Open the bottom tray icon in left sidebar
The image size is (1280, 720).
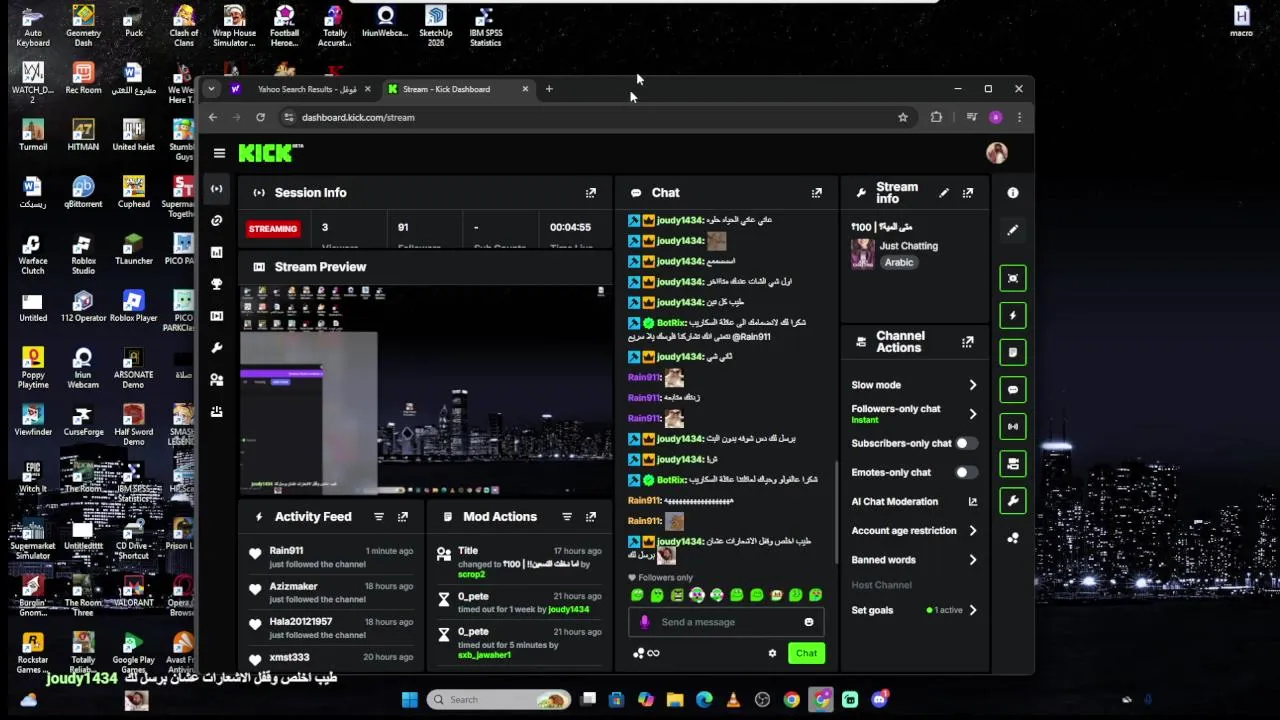point(217,412)
